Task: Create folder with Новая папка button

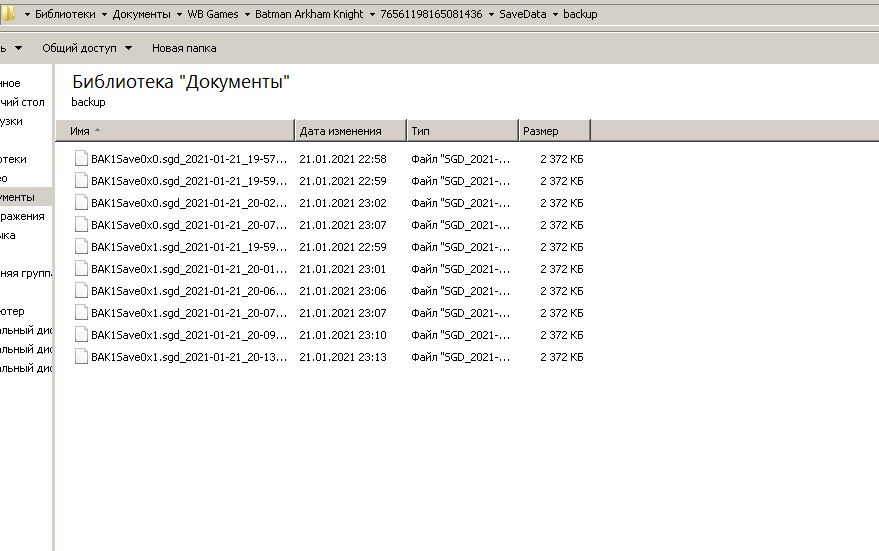Action: click(x=184, y=48)
